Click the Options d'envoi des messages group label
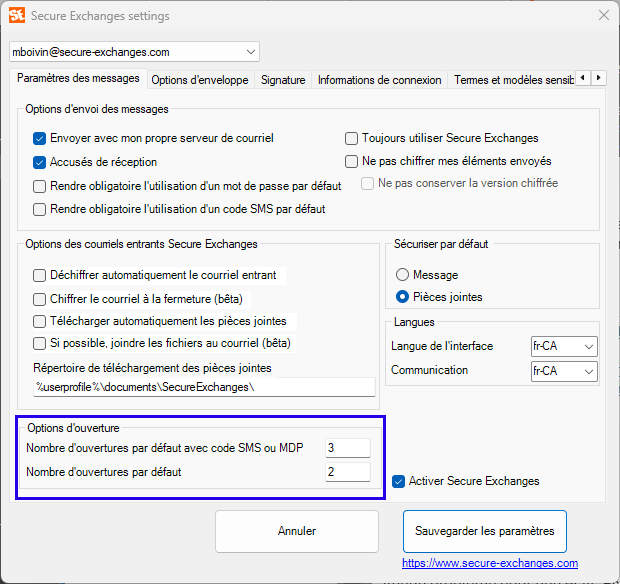Screen dimensions: 620x584 [x=97, y=109]
